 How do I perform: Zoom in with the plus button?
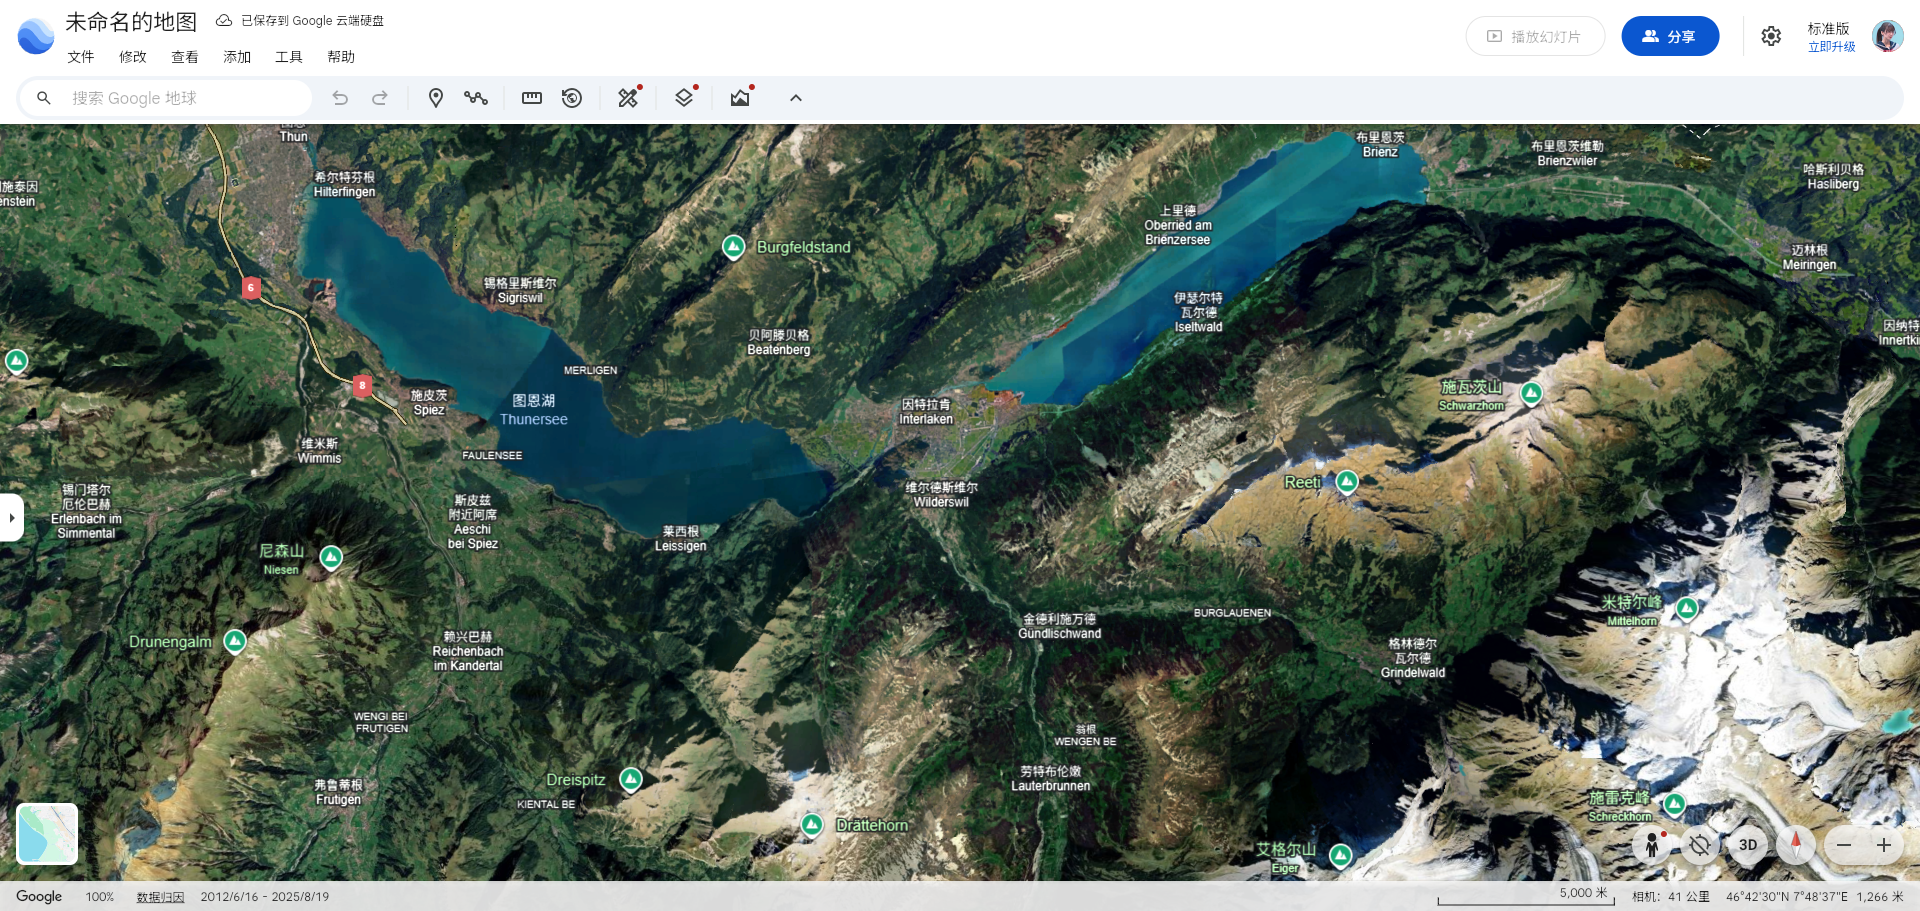[1883, 845]
